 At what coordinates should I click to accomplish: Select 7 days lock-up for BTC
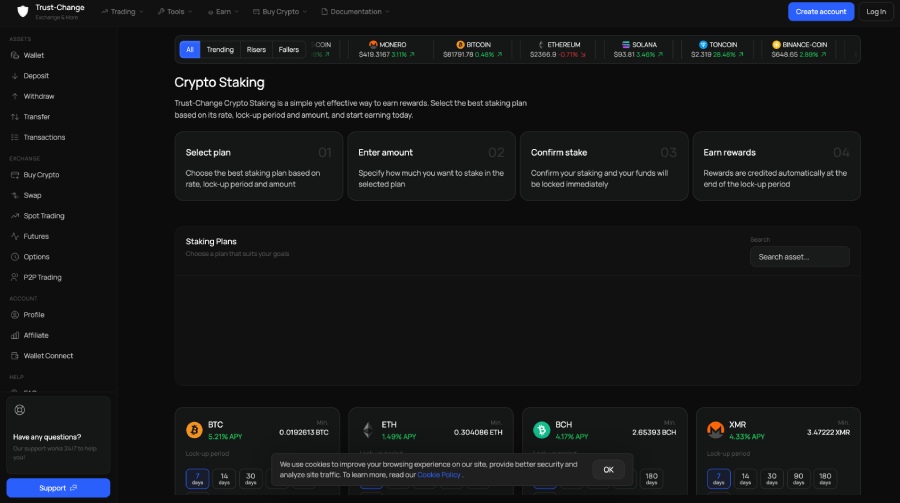pyautogui.click(x=197, y=478)
